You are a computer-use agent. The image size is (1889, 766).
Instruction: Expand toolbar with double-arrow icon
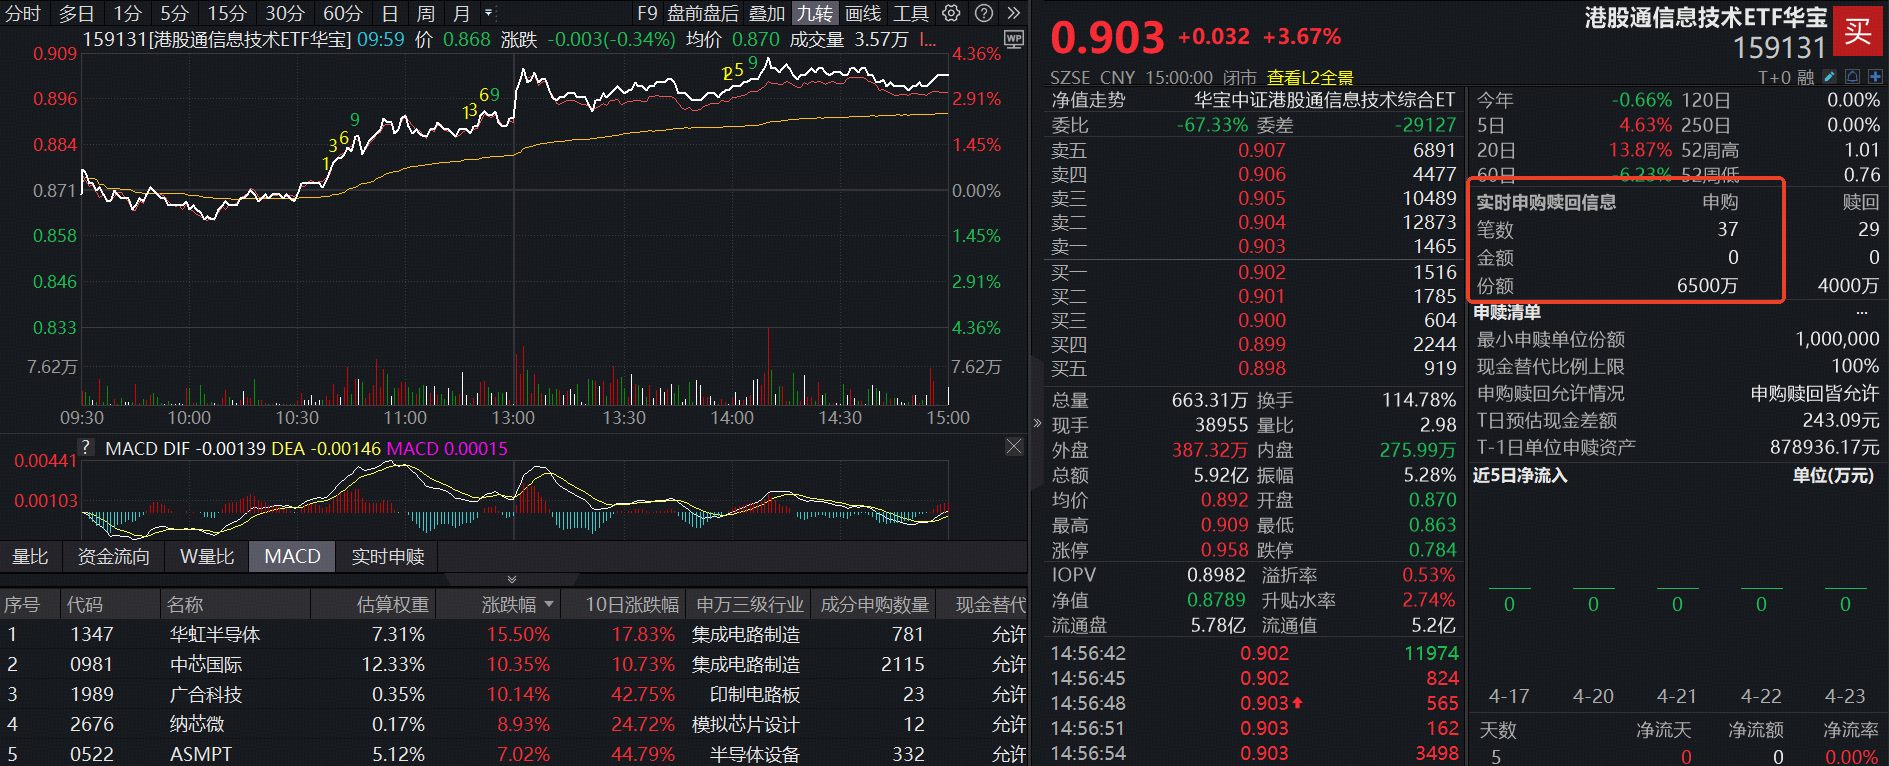click(x=1013, y=13)
